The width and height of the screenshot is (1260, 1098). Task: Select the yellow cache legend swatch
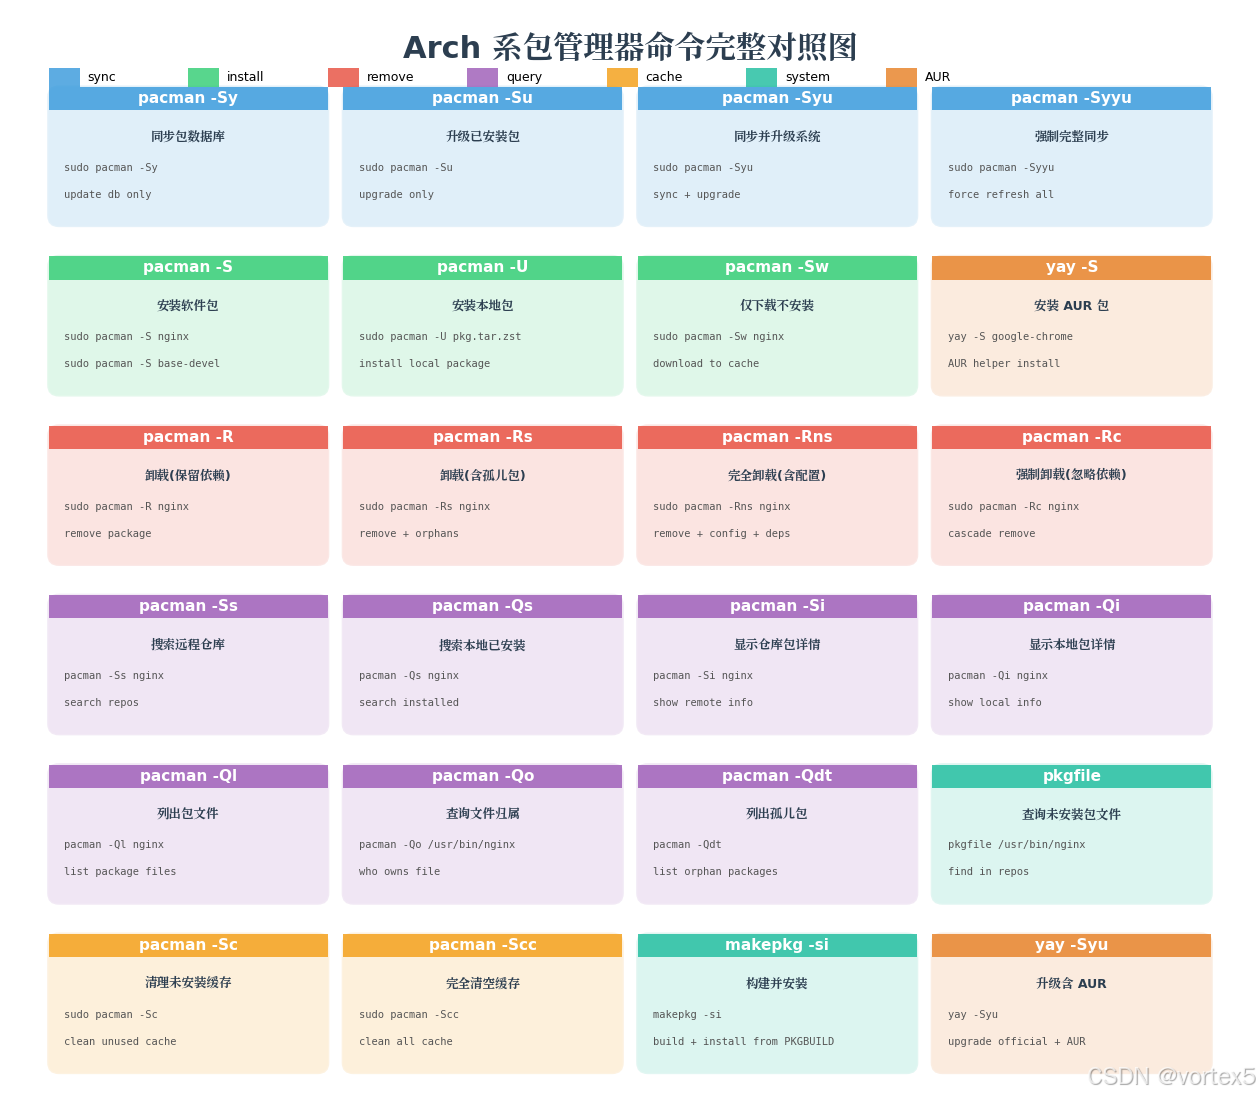pos(622,77)
